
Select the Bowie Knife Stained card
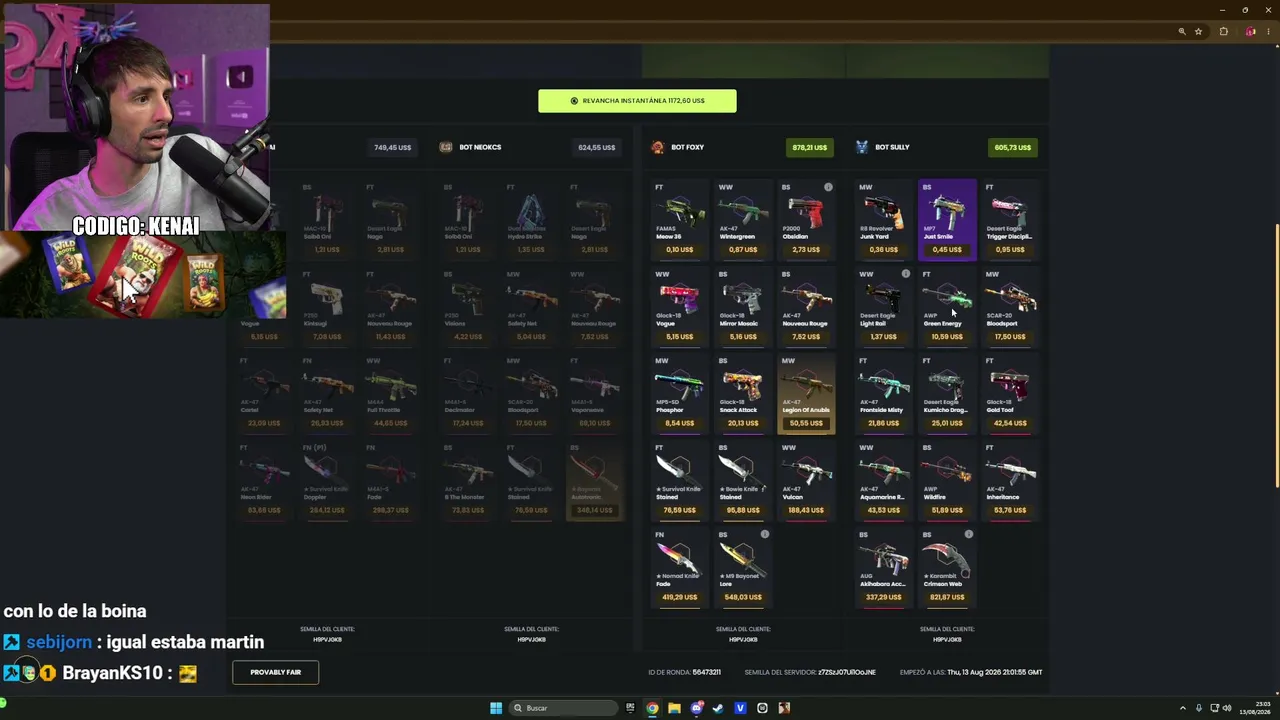coord(743,480)
